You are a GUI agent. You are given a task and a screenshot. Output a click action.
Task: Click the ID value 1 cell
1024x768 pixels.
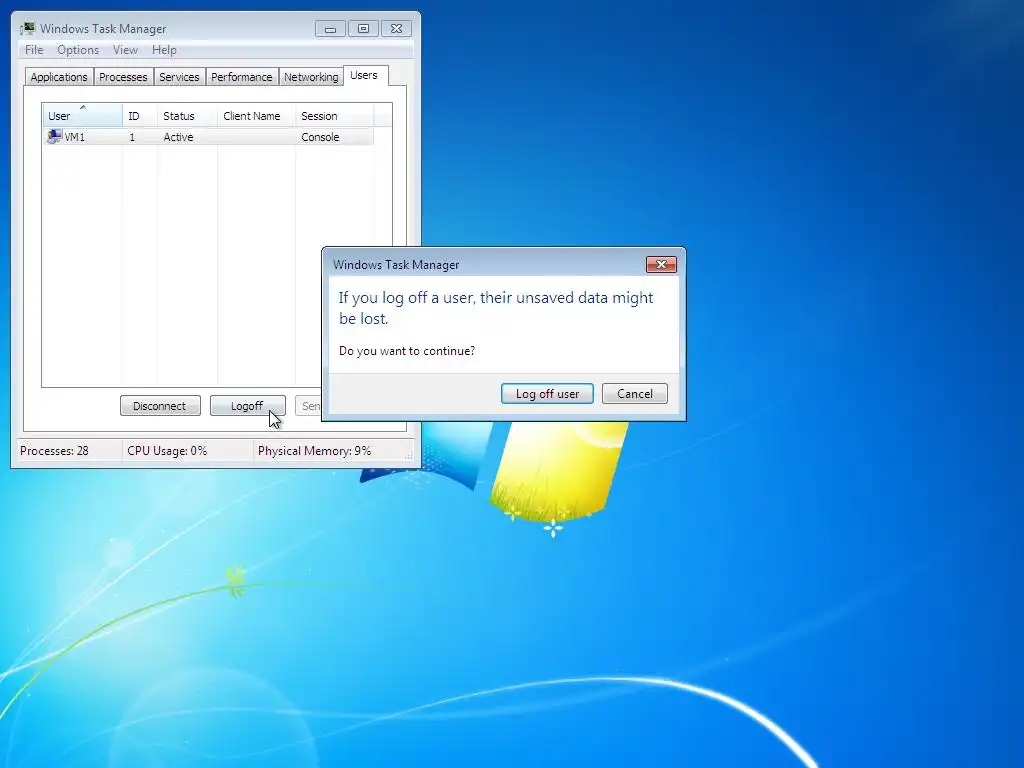pos(133,137)
